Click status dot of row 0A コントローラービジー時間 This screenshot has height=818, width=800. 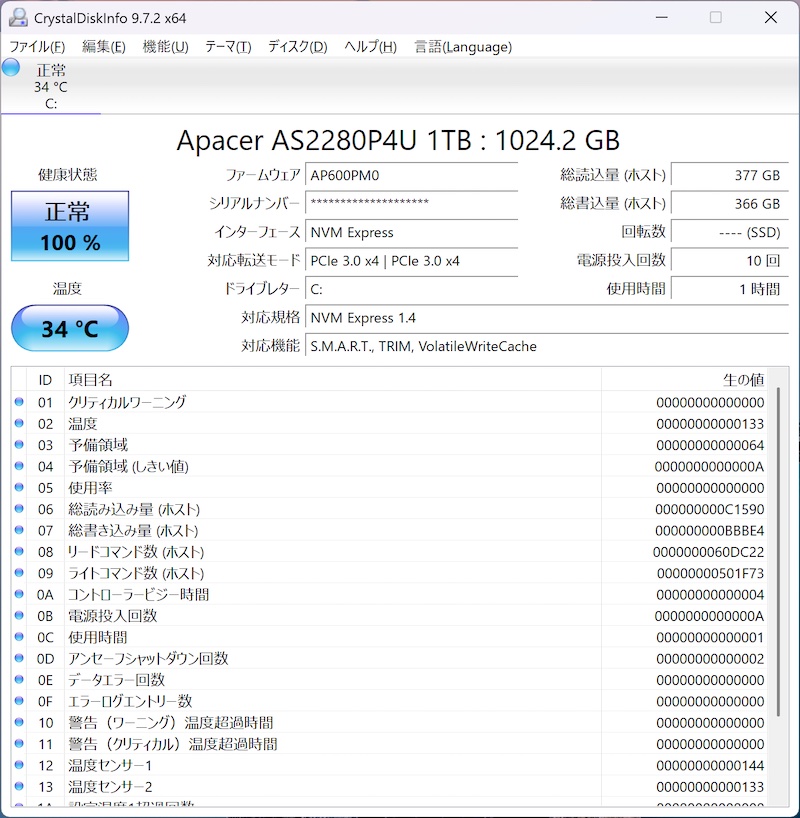pos(19,594)
